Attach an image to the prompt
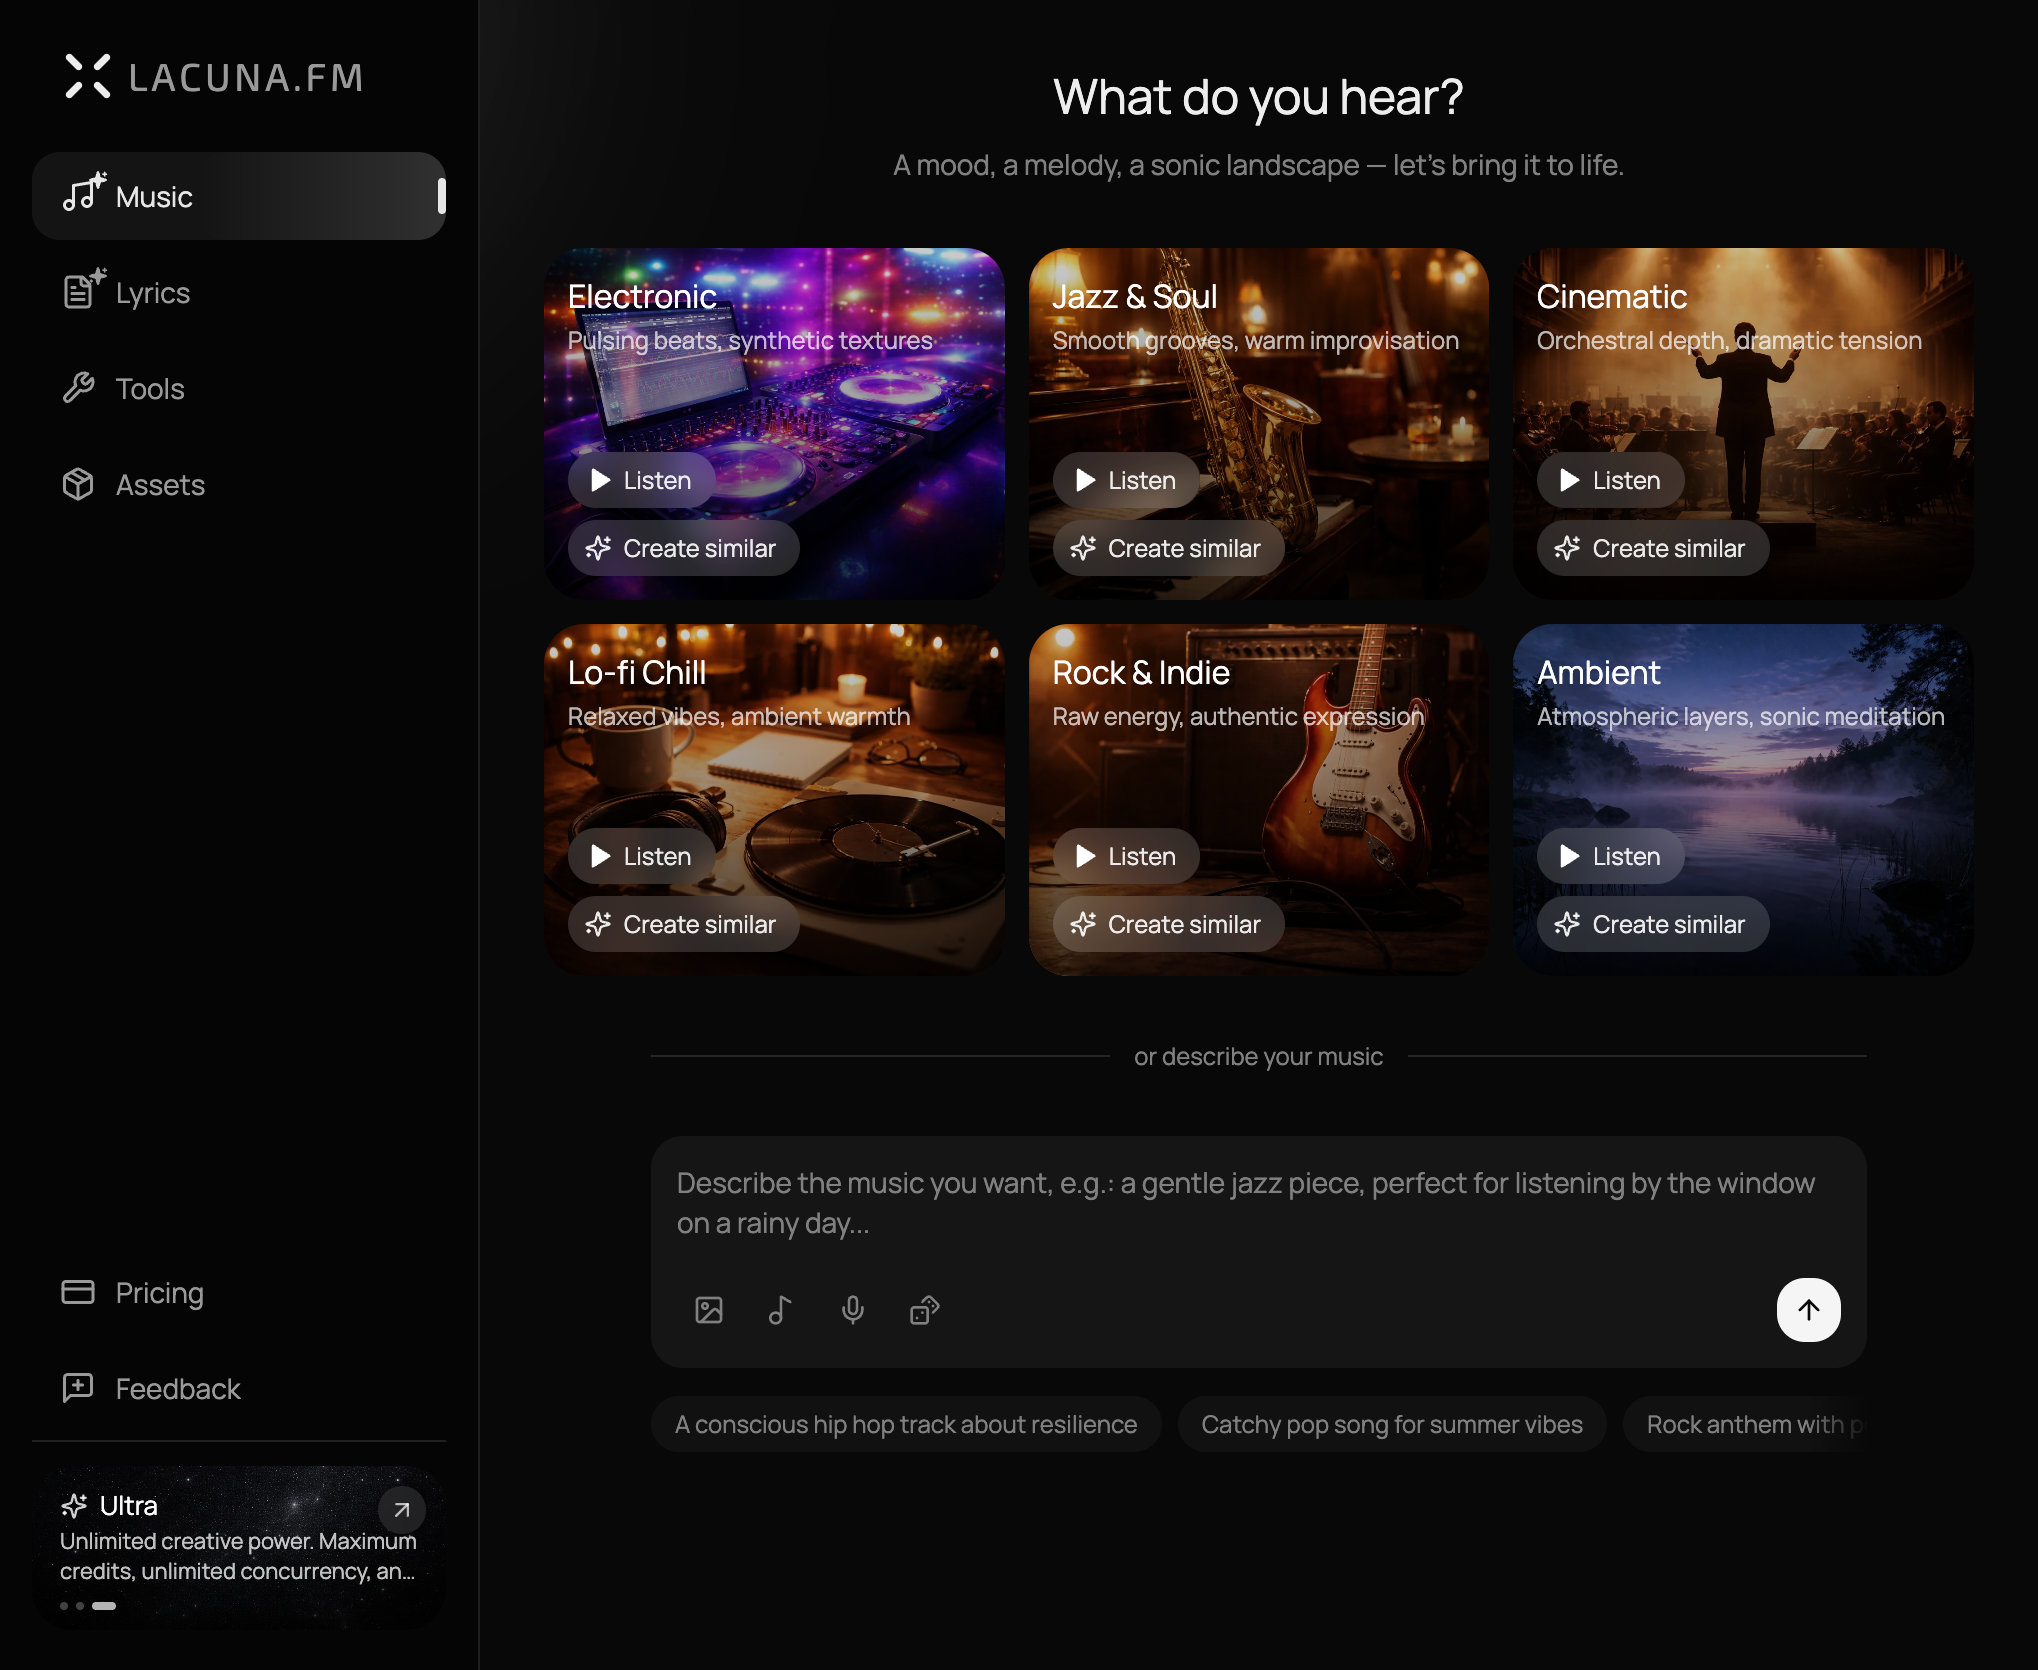Screen dimensions: 2038x1670 709,1310
